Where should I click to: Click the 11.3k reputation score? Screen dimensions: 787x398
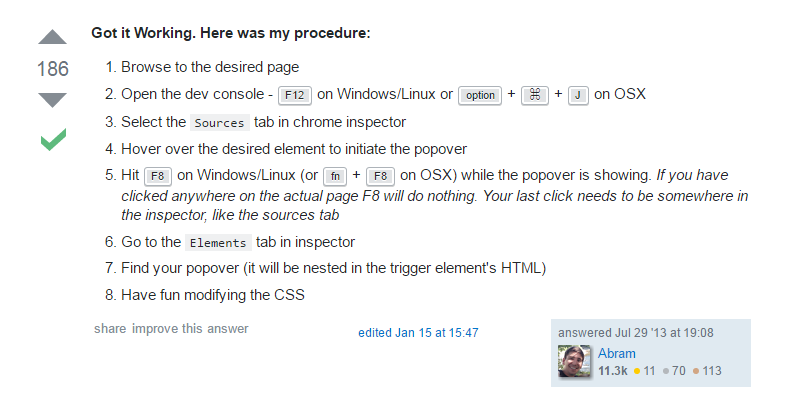612,371
